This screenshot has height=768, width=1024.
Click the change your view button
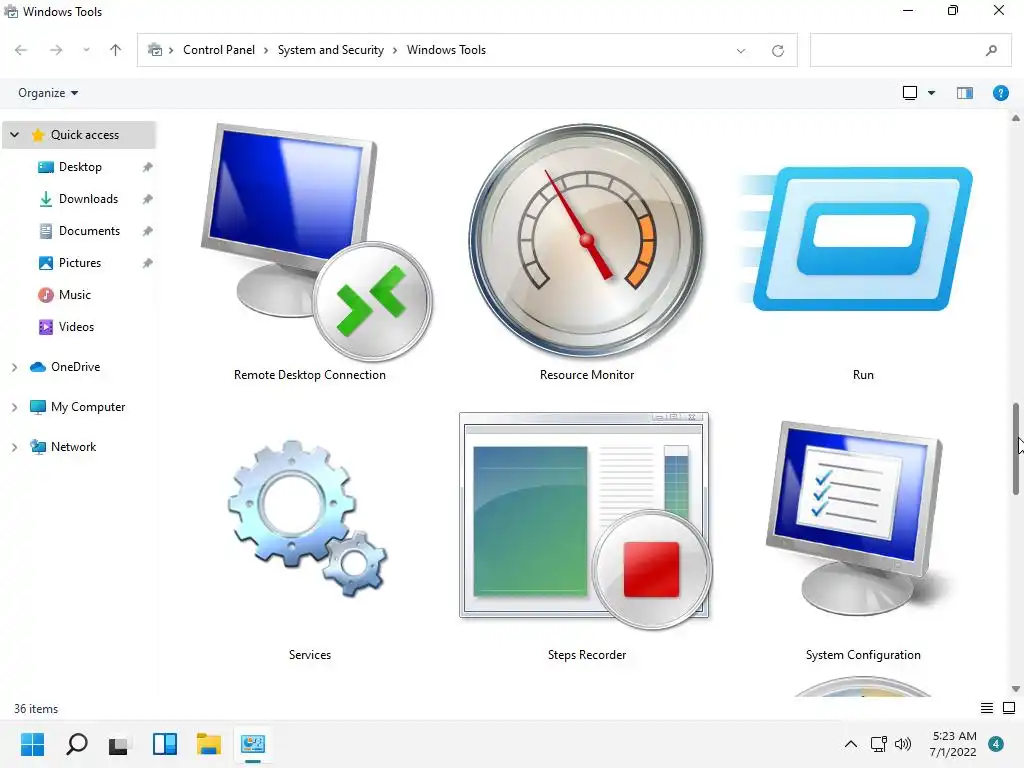tap(910, 93)
